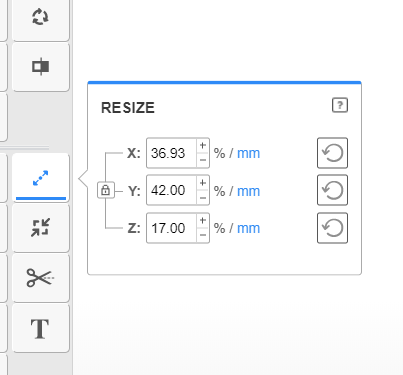The height and width of the screenshot is (375, 403).
Task: Increase Y value with plus stepper
Action: [203, 183]
